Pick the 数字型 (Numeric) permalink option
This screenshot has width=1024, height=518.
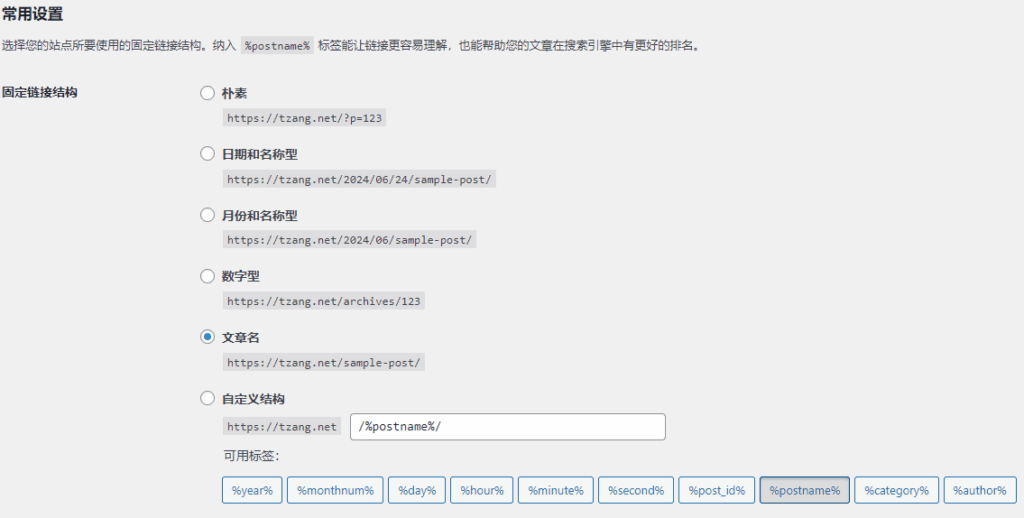[208, 276]
